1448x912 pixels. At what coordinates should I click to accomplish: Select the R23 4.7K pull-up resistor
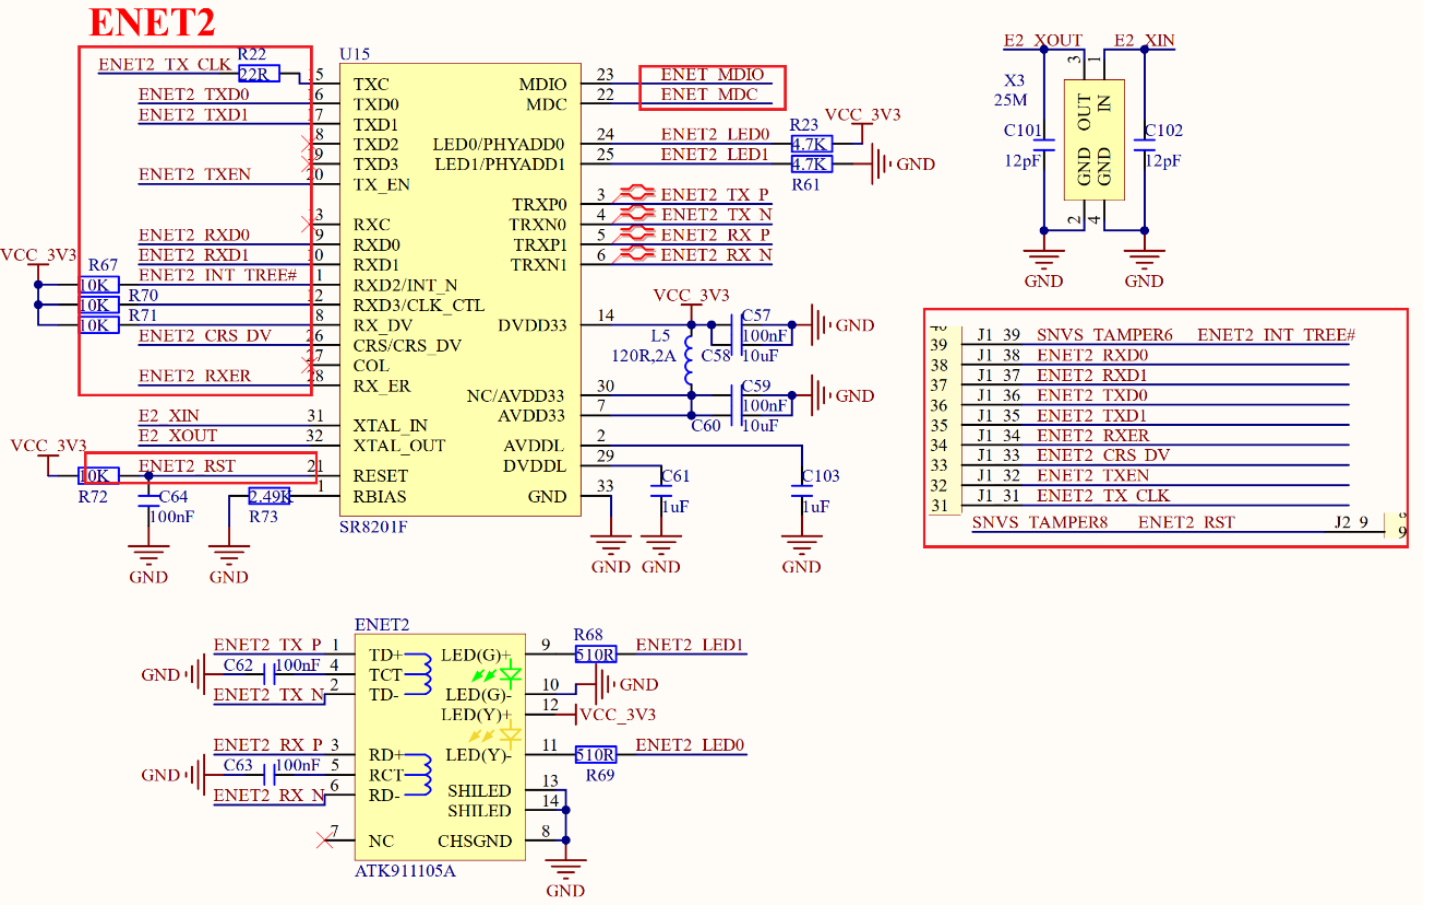click(x=811, y=144)
